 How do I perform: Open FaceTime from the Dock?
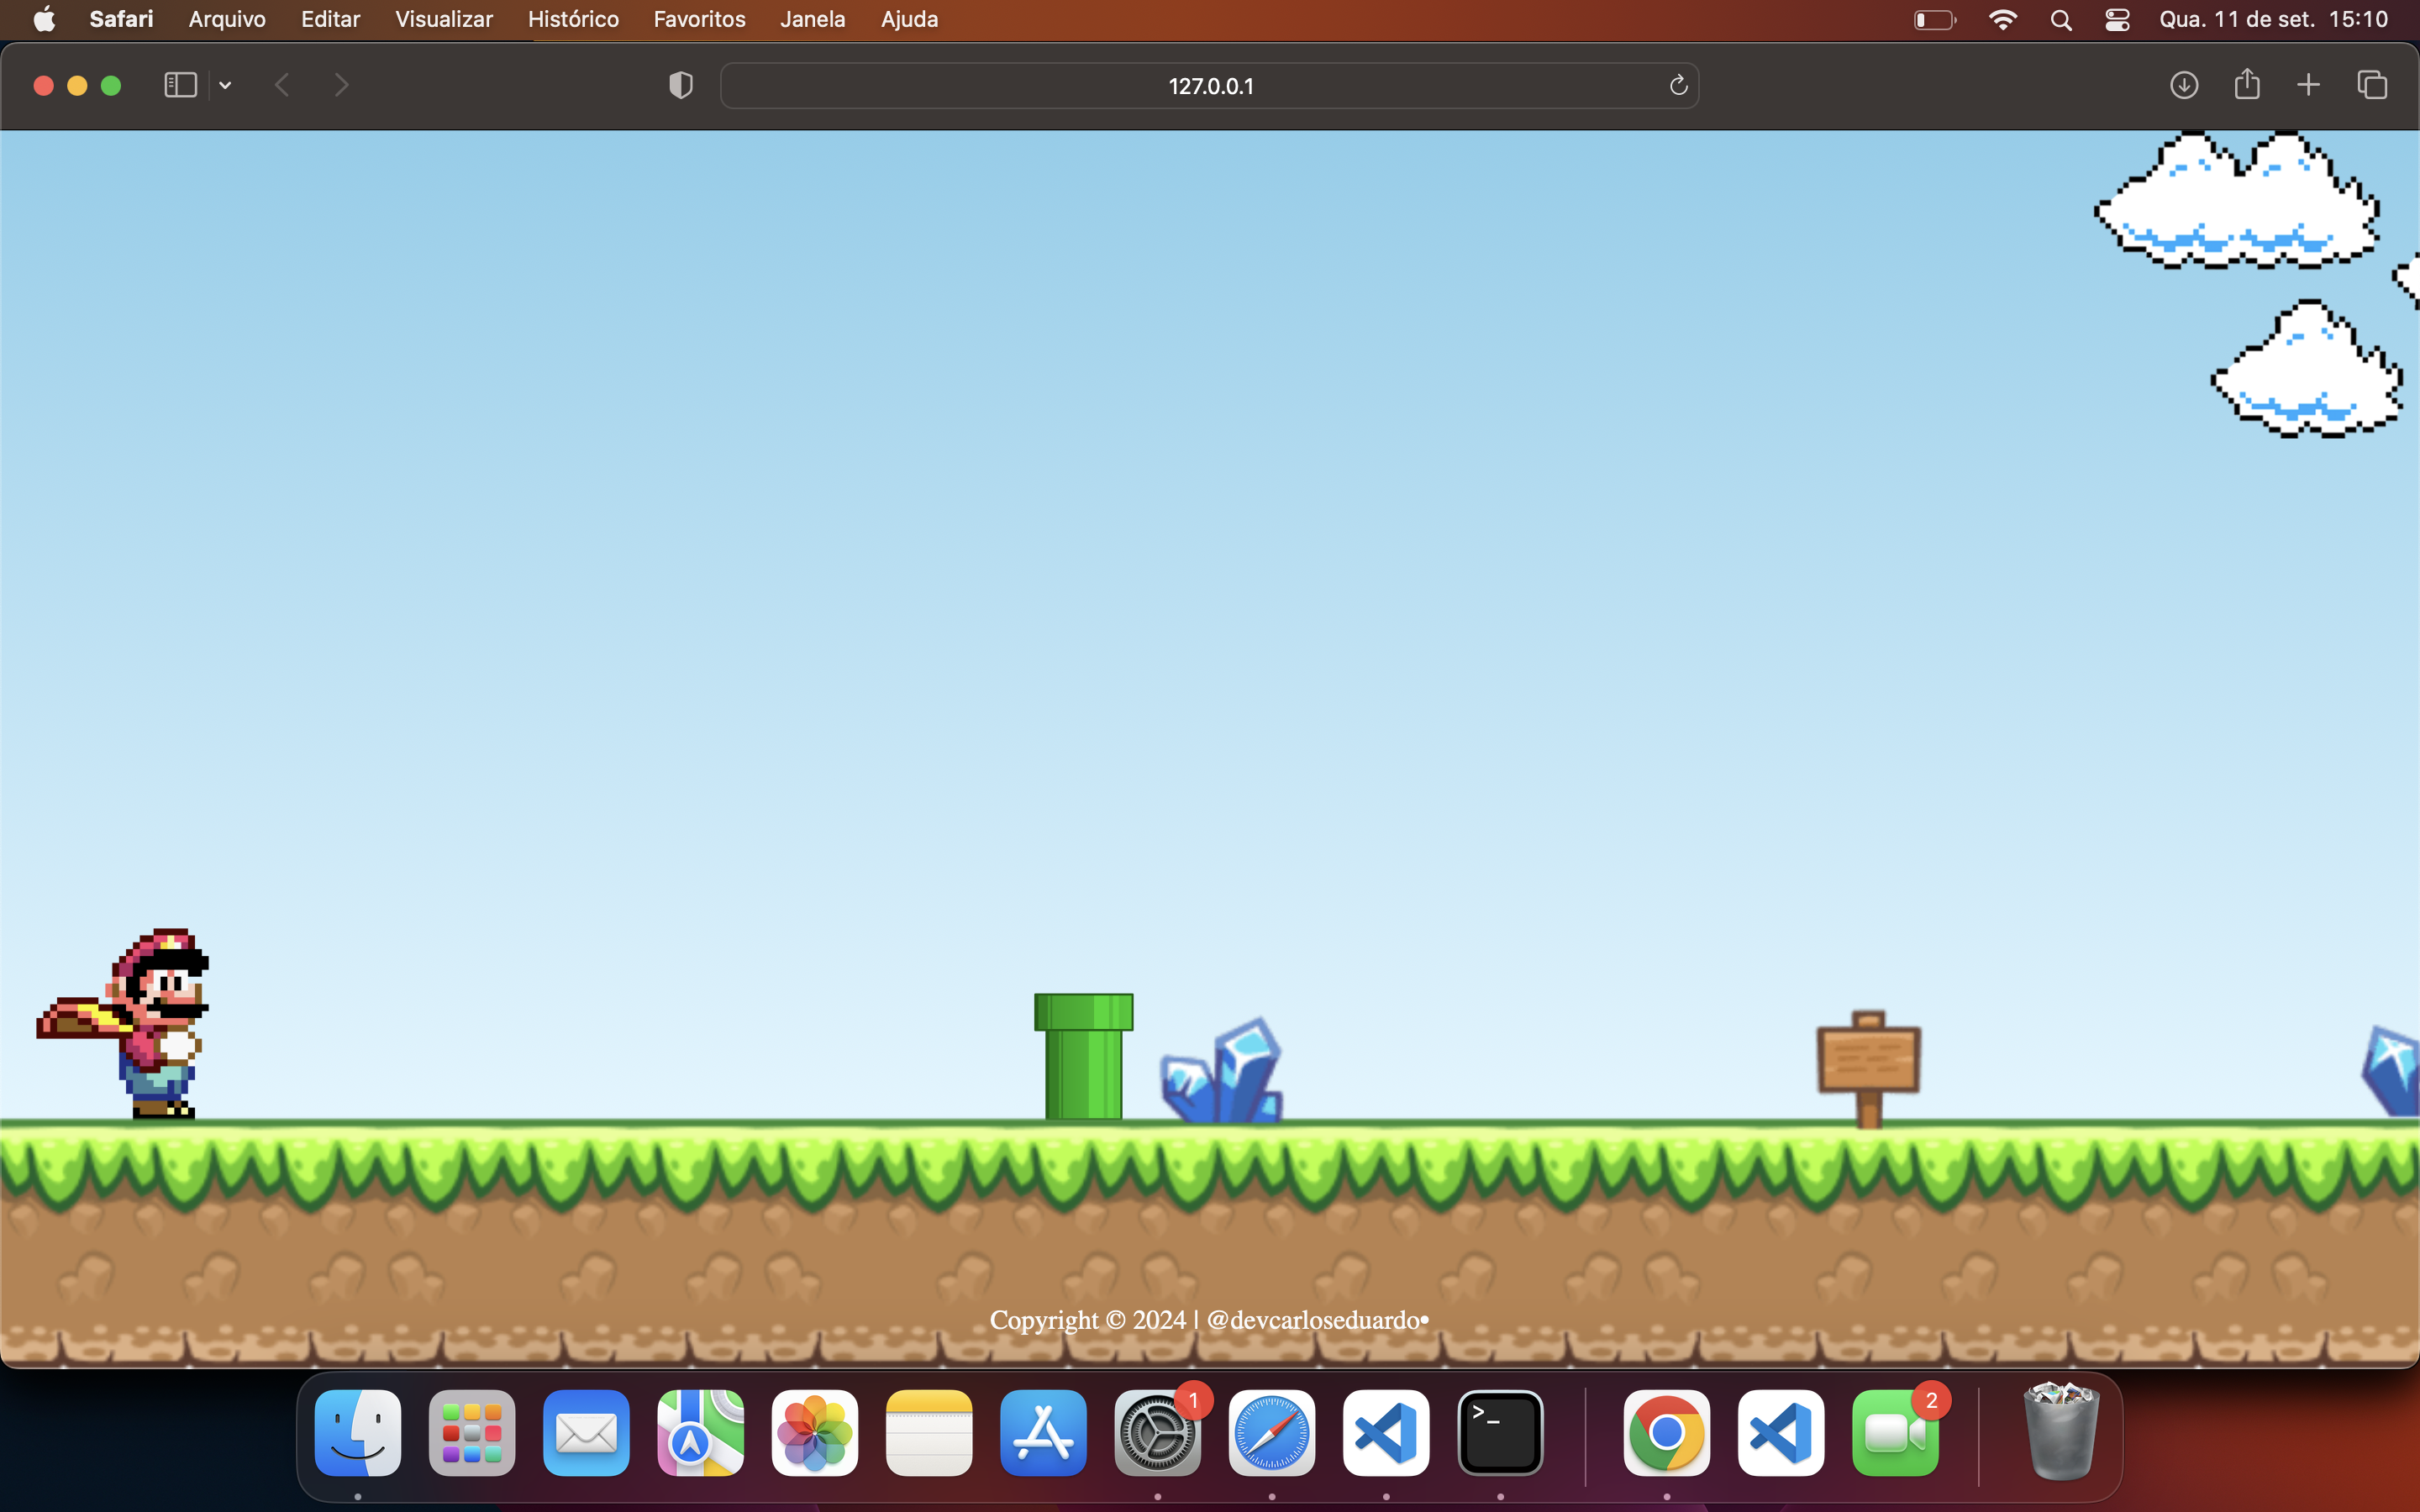(x=1895, y=1433)
